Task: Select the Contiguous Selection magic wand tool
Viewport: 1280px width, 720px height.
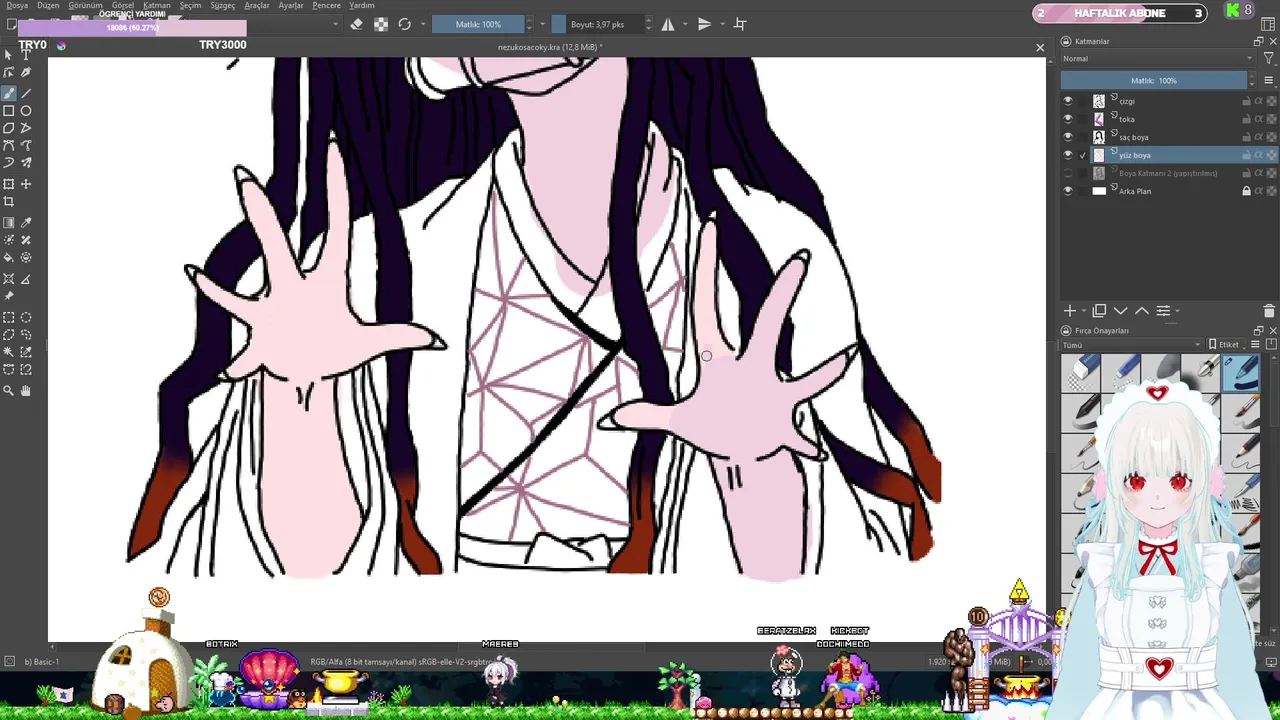Action: pyautogui.click(x=9, y=352)
